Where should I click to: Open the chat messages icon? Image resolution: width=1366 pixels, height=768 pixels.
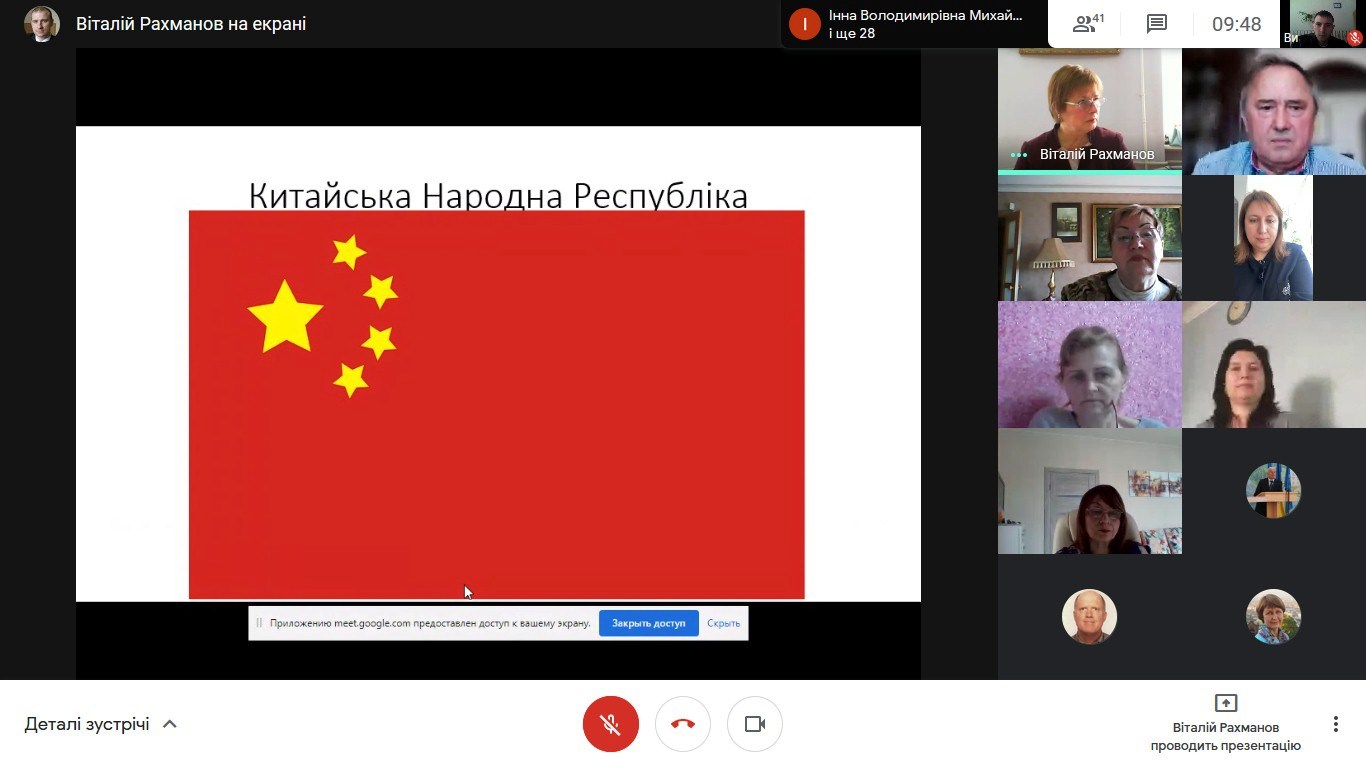pos(1157,24)
